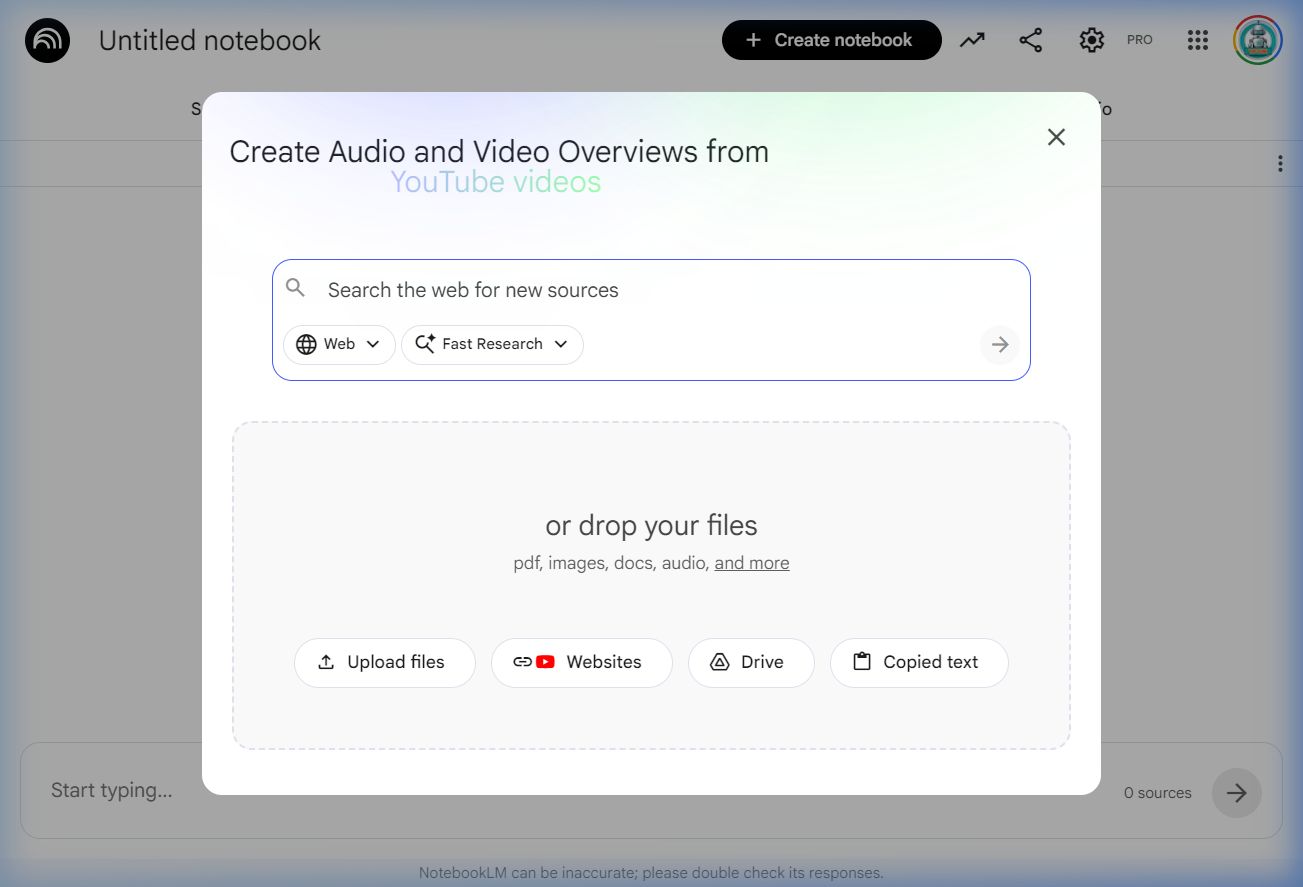The width and height of the screenshot is (1303, 887).
Task: Click the Create notebook button
Action: coord(831,40)
